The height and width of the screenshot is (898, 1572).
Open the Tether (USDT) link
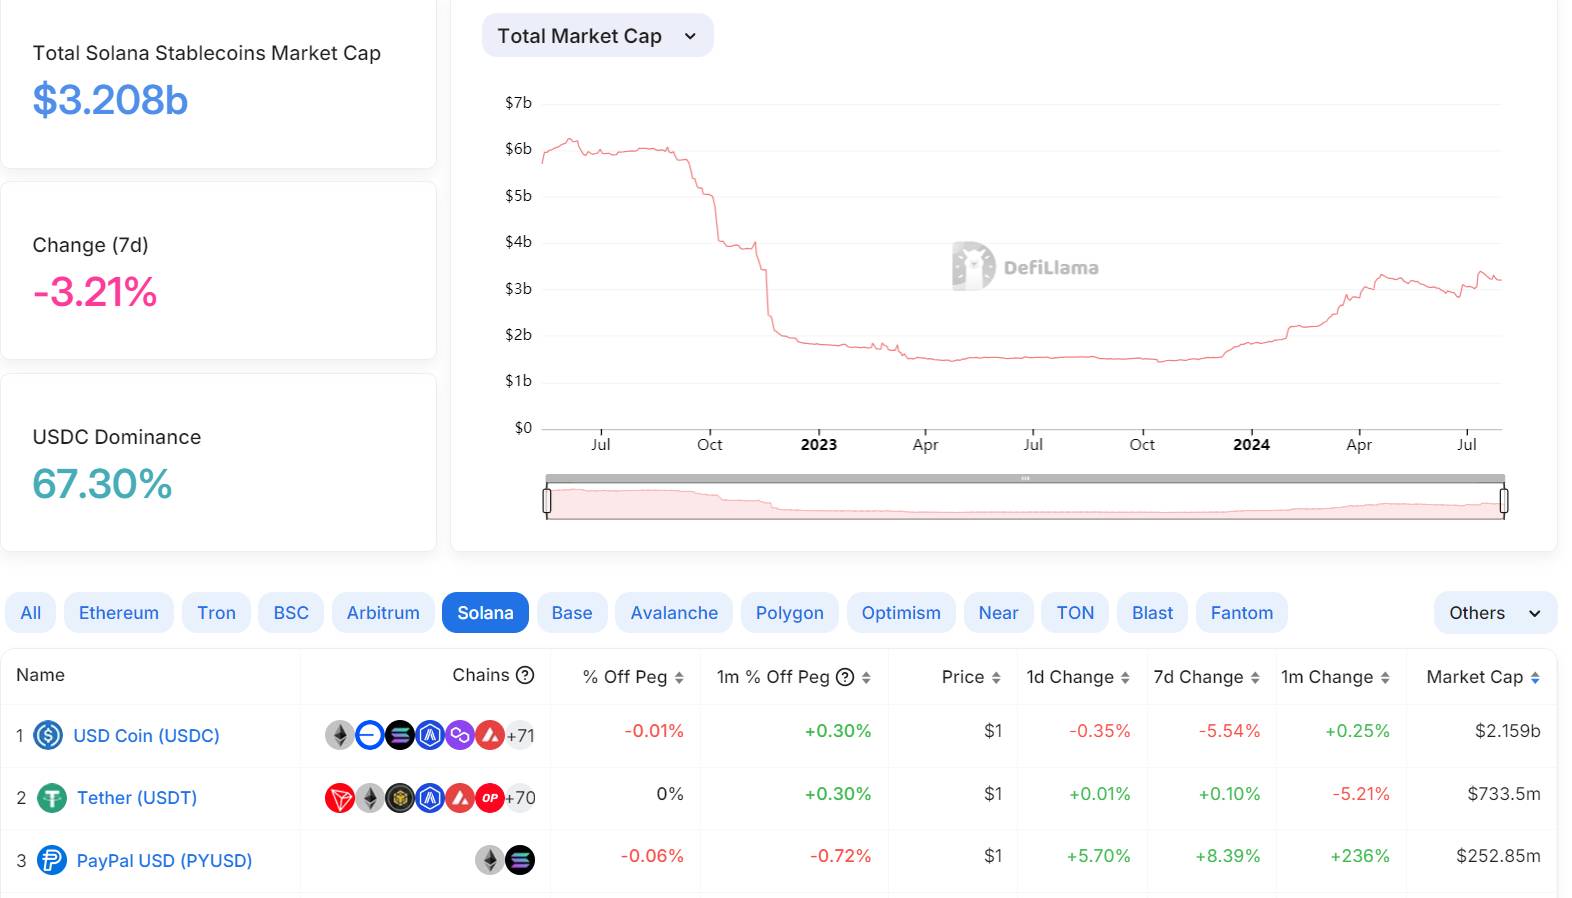tap(137, 798)
